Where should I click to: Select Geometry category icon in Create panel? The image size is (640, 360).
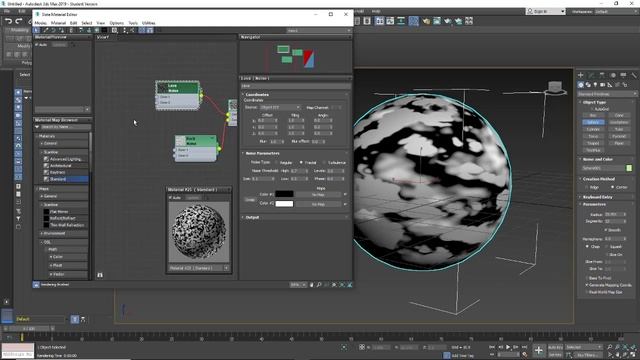580,85
